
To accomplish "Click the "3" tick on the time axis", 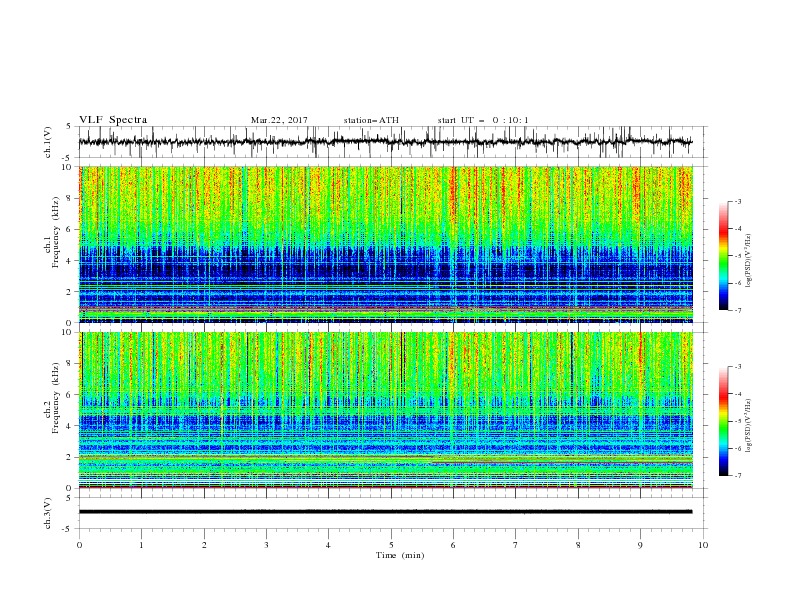I will 266,545.
